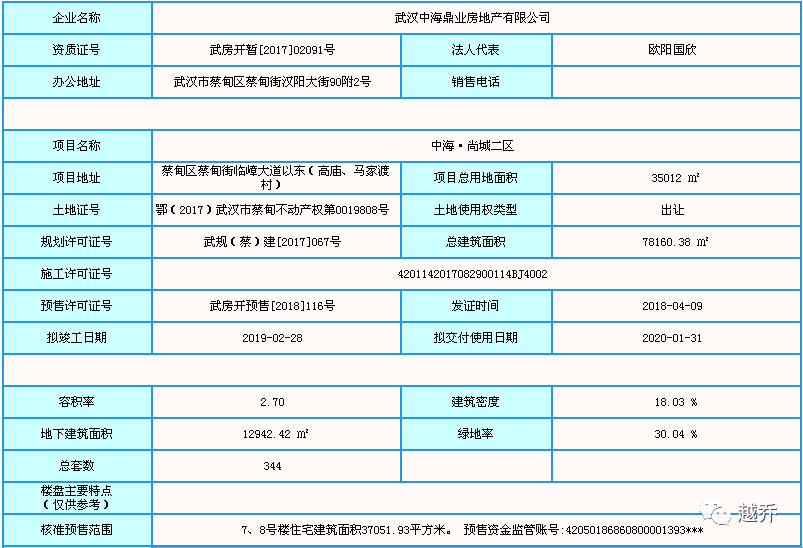
Task: Select plot ratio value 2.70
Action: click(x=272, y=402)
